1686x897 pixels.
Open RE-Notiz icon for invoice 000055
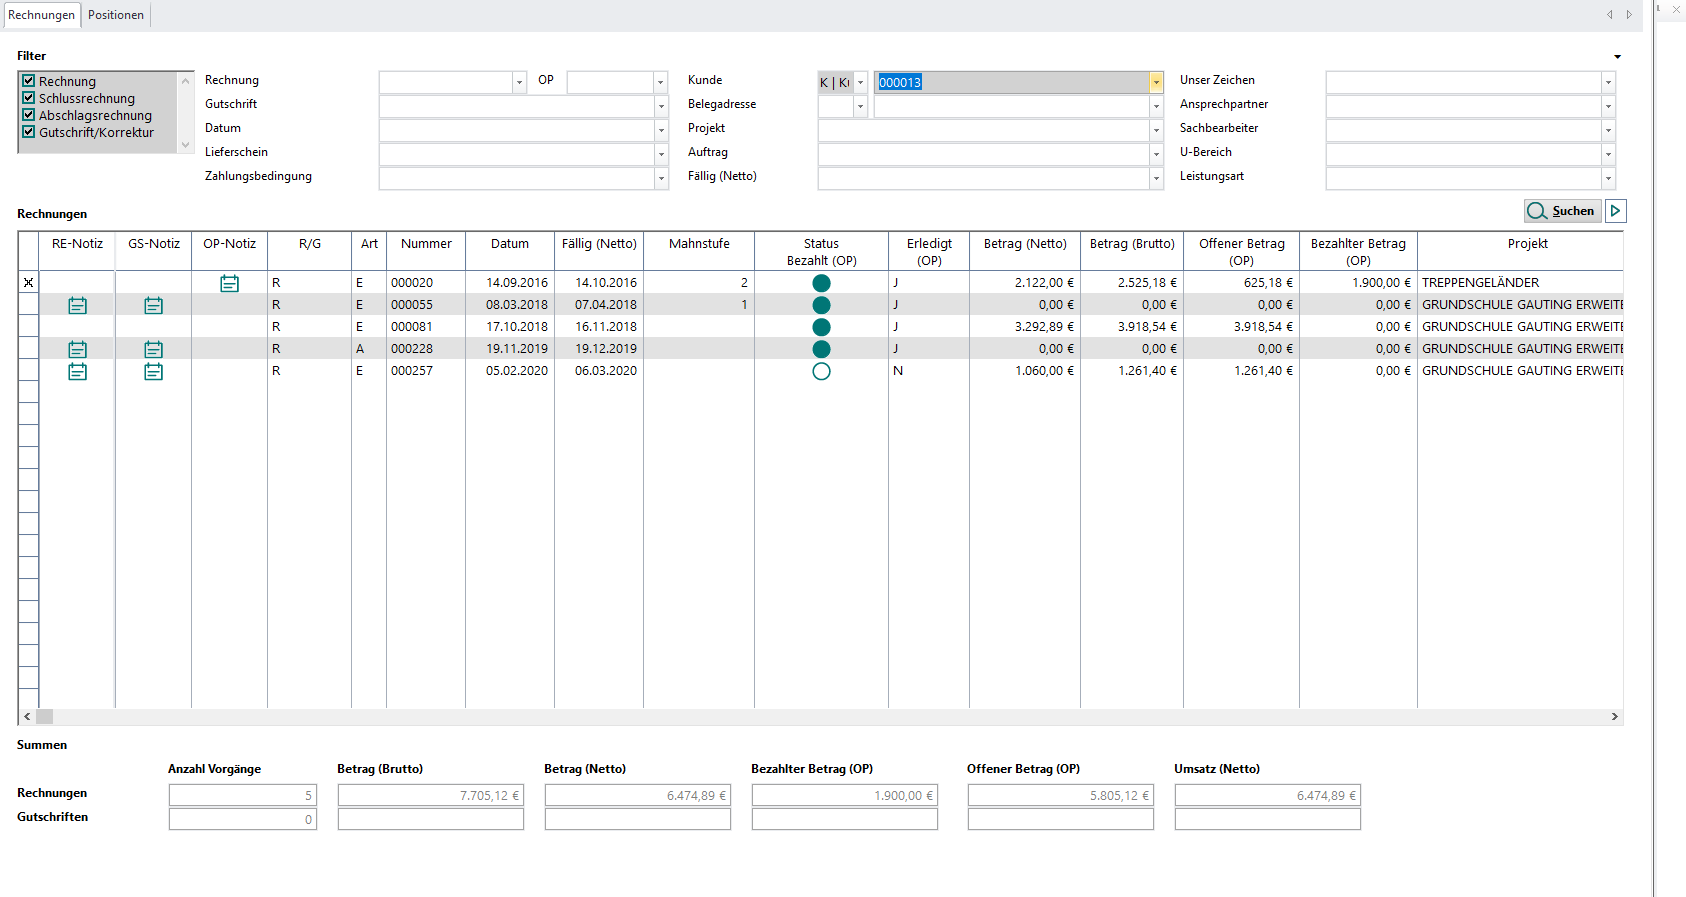(77, 305)
